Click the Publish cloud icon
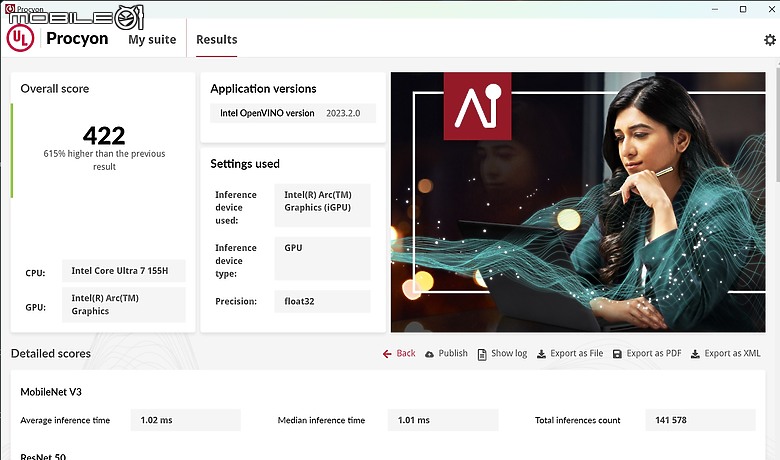 pos(429,354)
